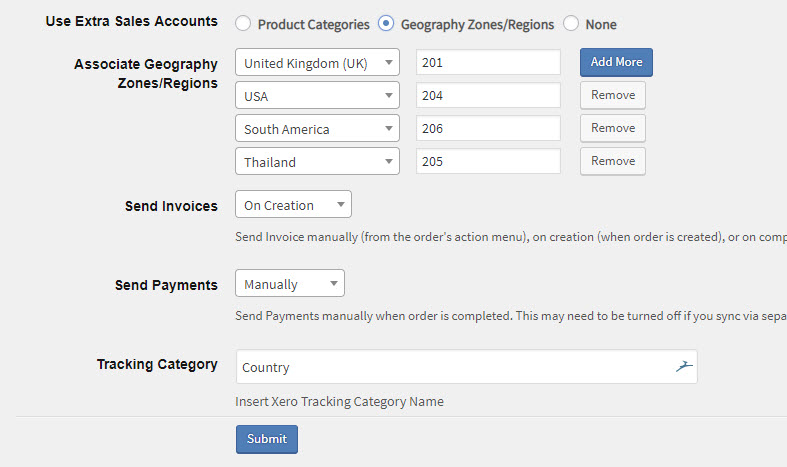Open the Thailand region dropdown
The width and height of the screenshot is (787, 467).
click(317, 161)
